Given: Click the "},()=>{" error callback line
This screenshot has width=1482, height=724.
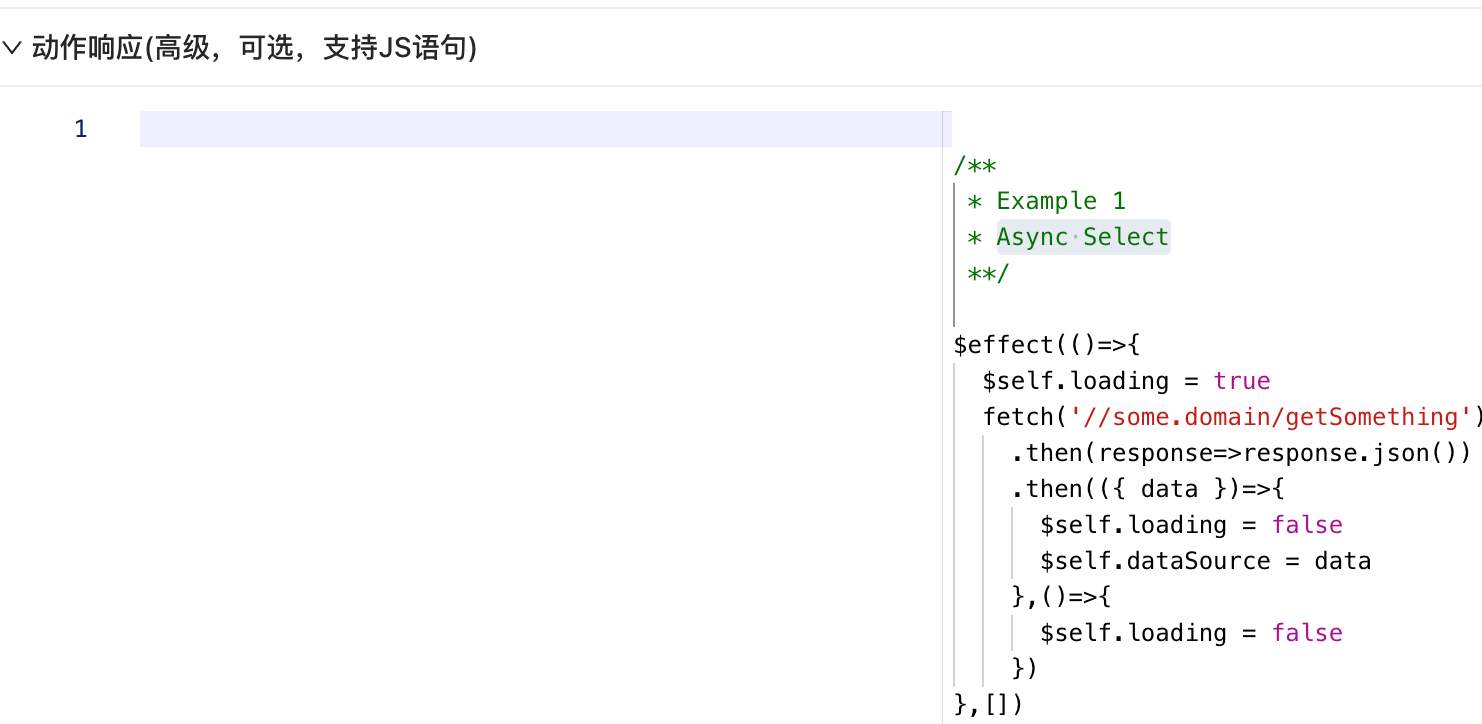Looking at the screenshot, I should pyautogui.click(x=1061, y=597).
